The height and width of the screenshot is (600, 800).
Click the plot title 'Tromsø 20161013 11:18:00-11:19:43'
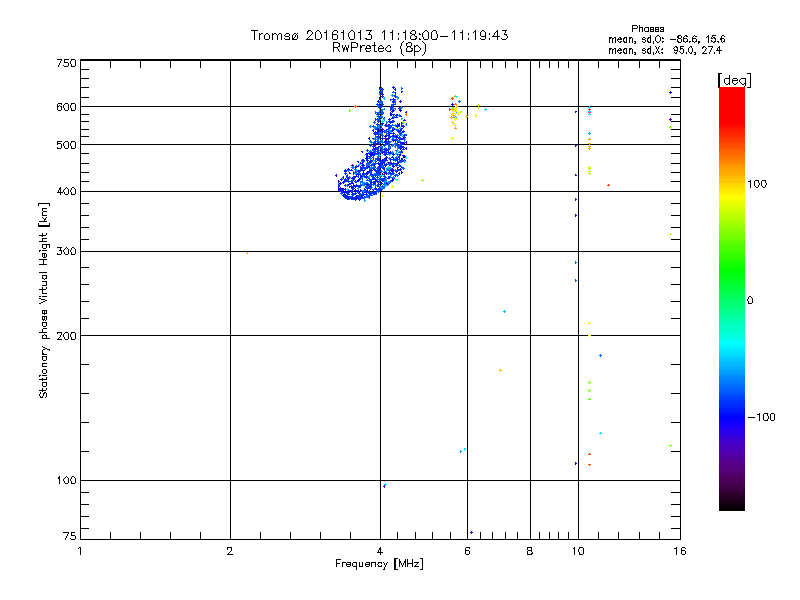click(379, 35)
